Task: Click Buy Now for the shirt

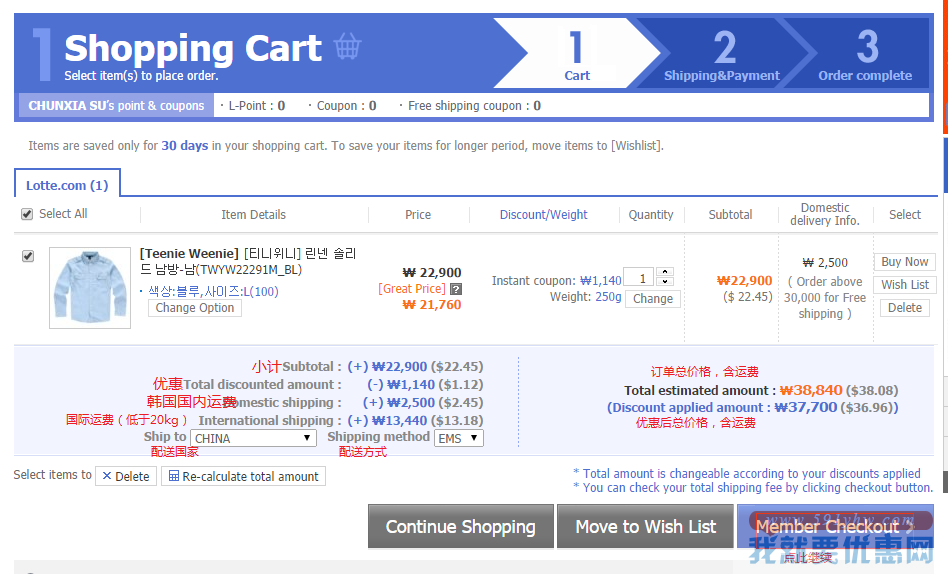Action: [x=904, y=262]
